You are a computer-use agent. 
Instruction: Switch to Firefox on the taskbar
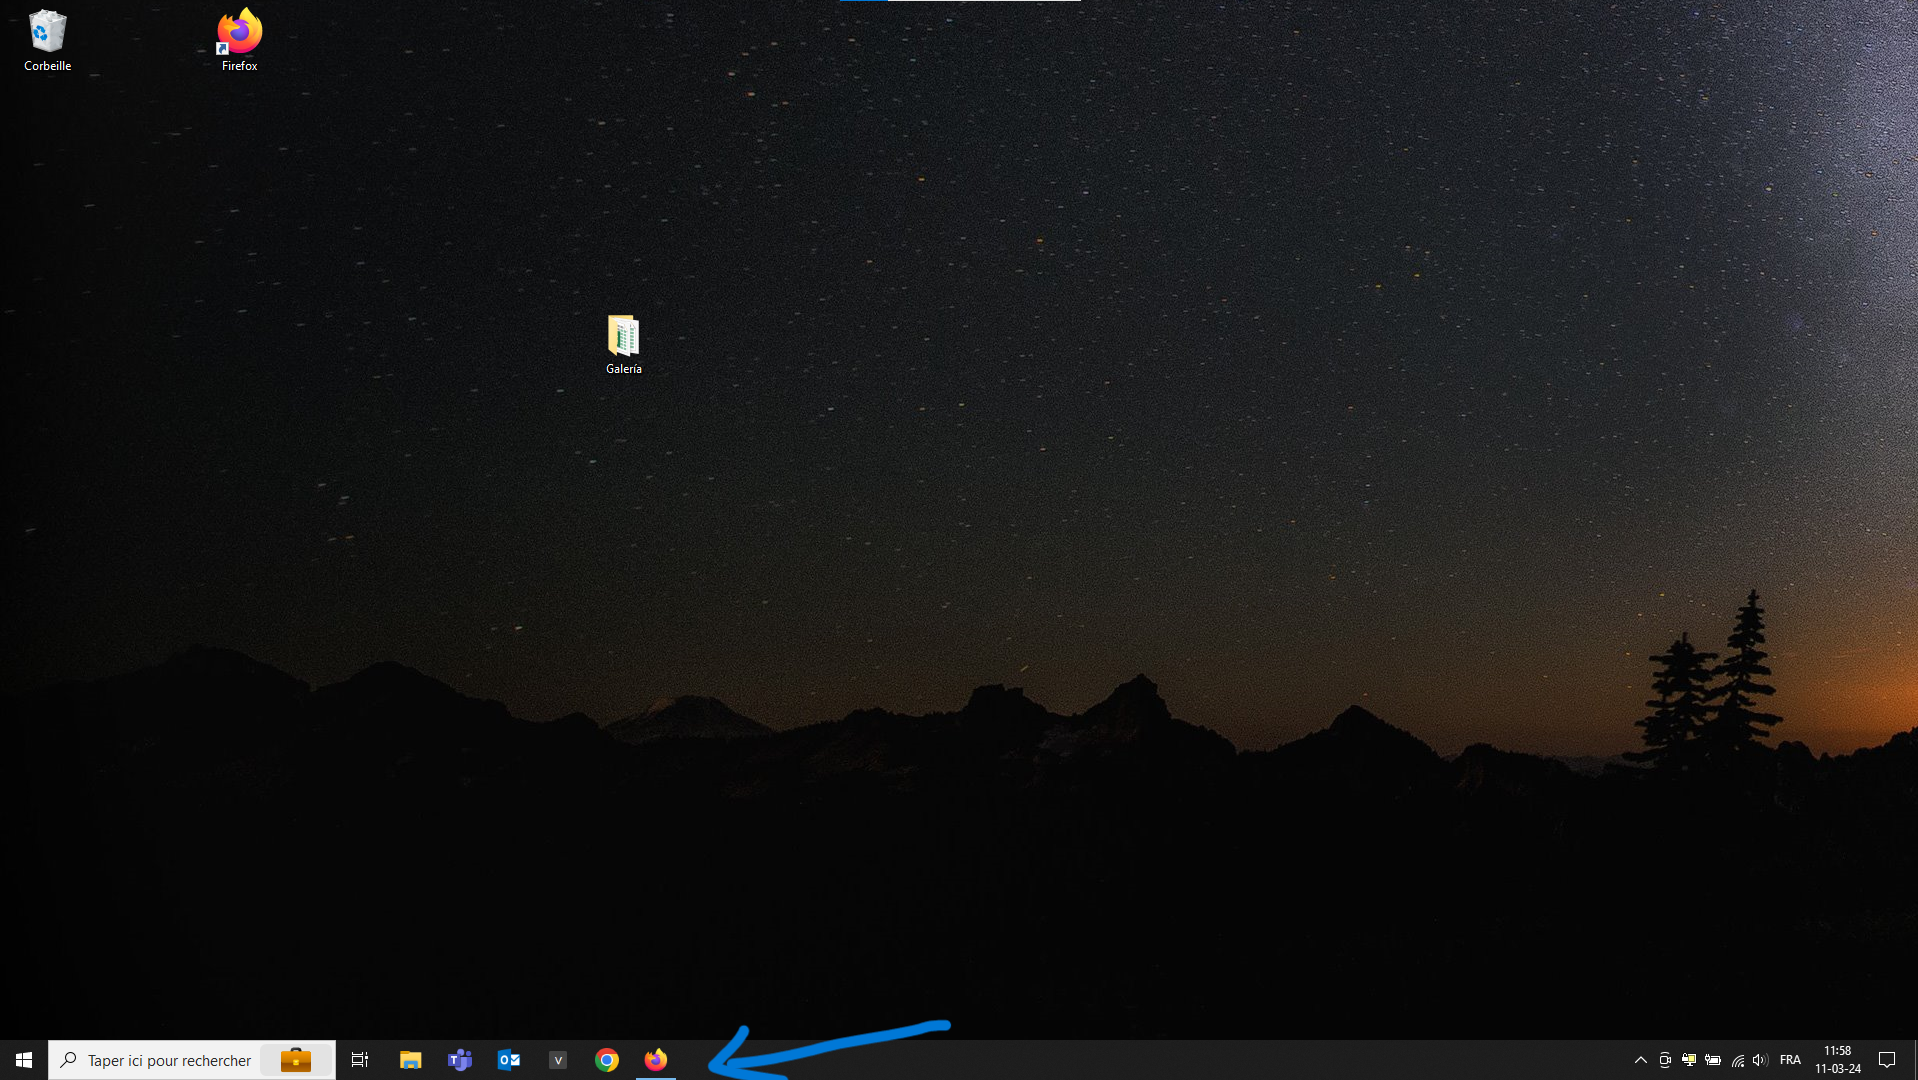click(656, 1060)
